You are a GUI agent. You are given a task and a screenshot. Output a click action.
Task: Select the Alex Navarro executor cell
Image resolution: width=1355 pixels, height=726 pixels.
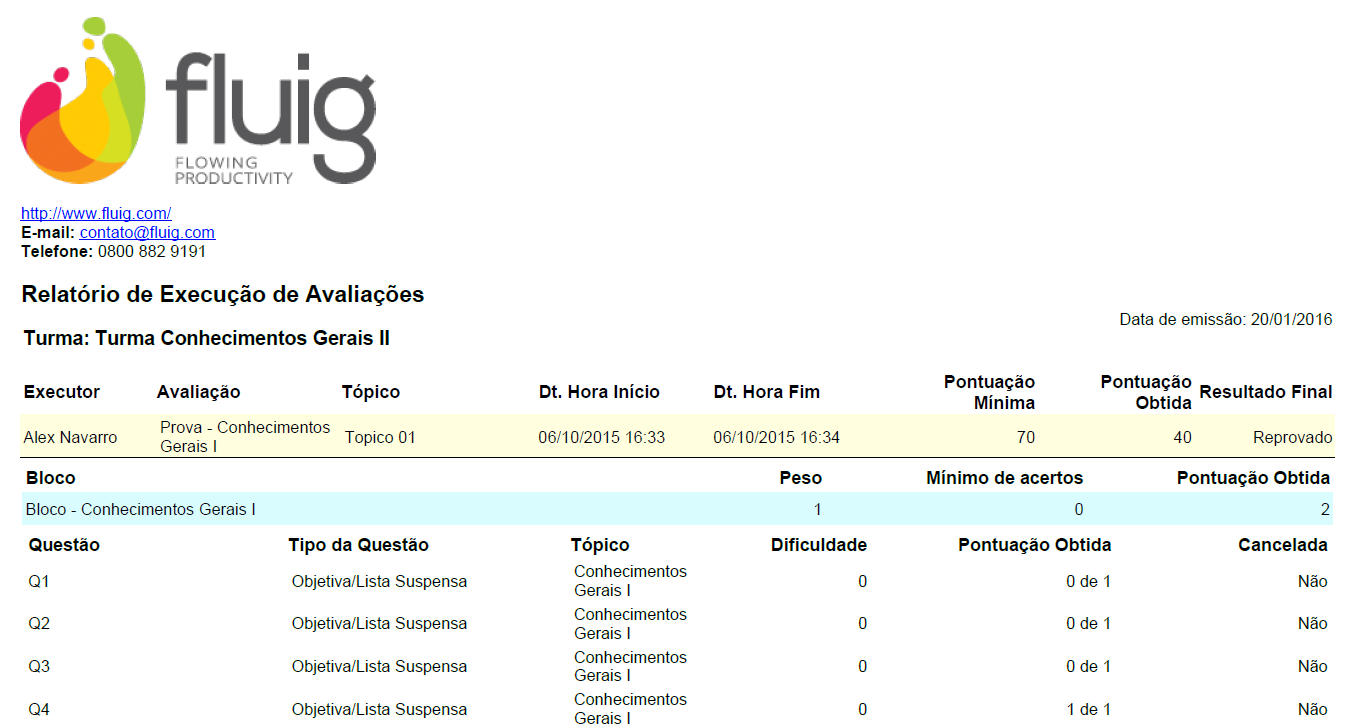click(x=71, y=437)
